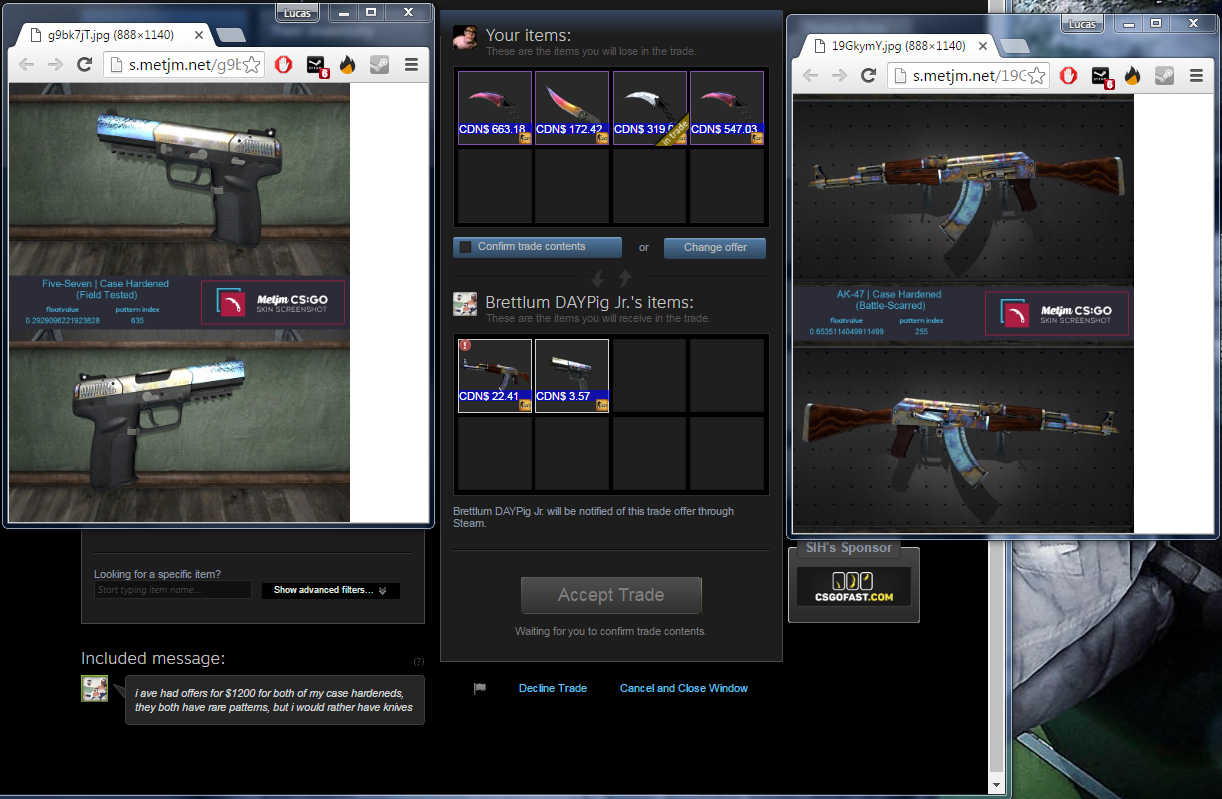Screen dimensions: 1222x799
Task: Open Lucas profile button in g9bk7jT.jpg window
Action: click(298, 12)
